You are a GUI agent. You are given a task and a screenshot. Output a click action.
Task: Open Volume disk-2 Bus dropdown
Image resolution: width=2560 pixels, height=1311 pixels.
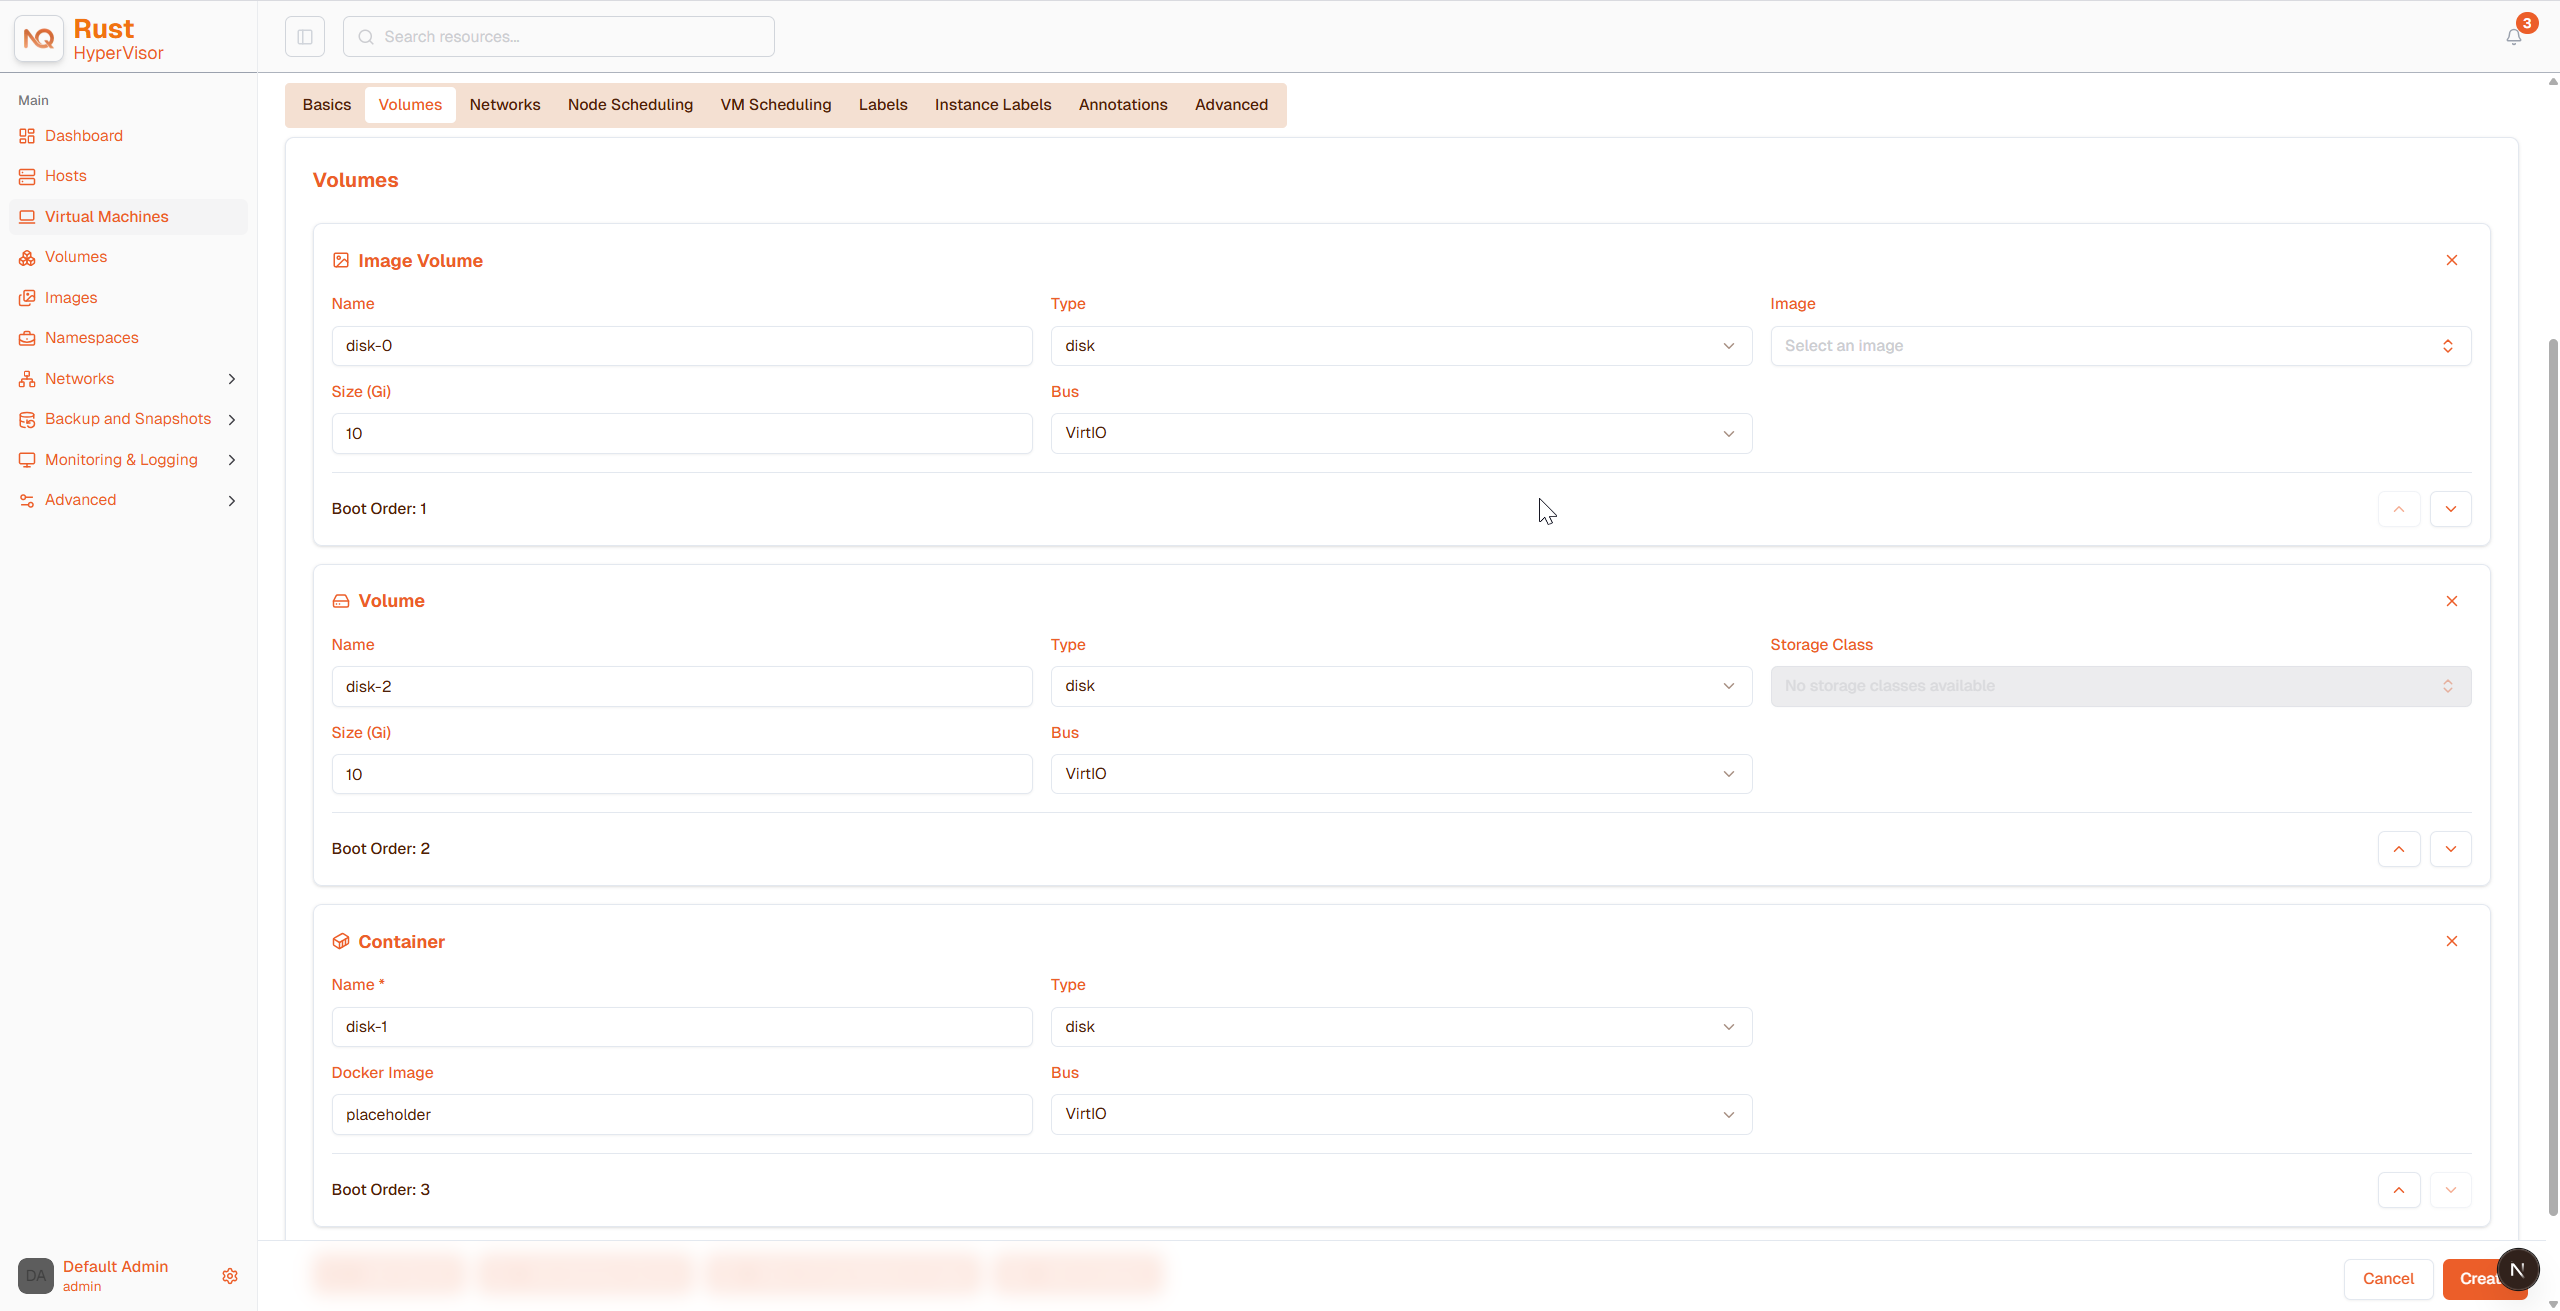1401,774
